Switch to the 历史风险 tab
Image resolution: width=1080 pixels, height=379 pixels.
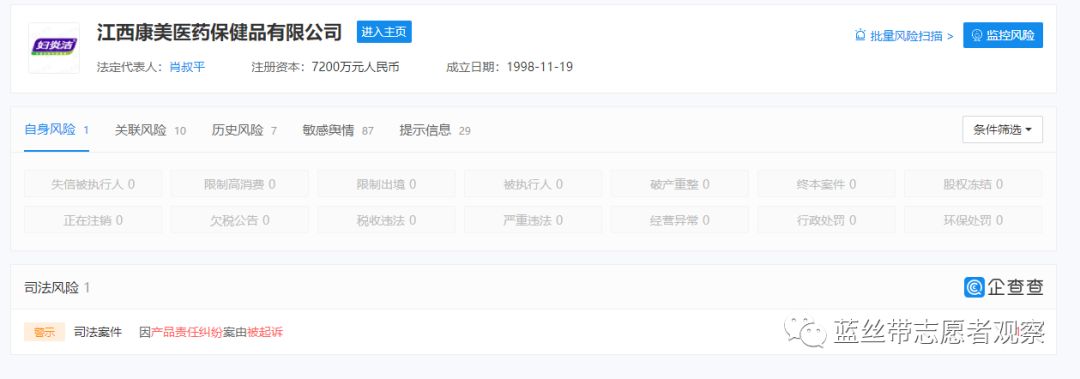(244, 130)
